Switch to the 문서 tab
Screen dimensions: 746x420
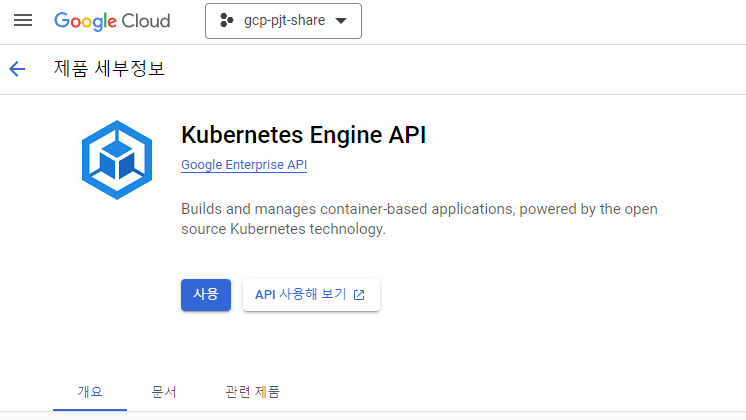(164, 392)
